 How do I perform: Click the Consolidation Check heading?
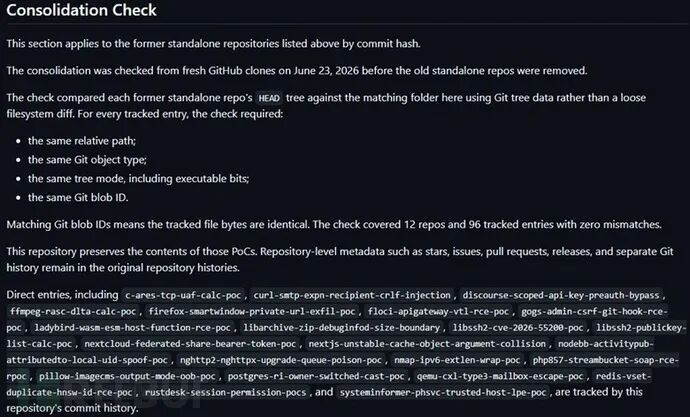coord(81,10)
